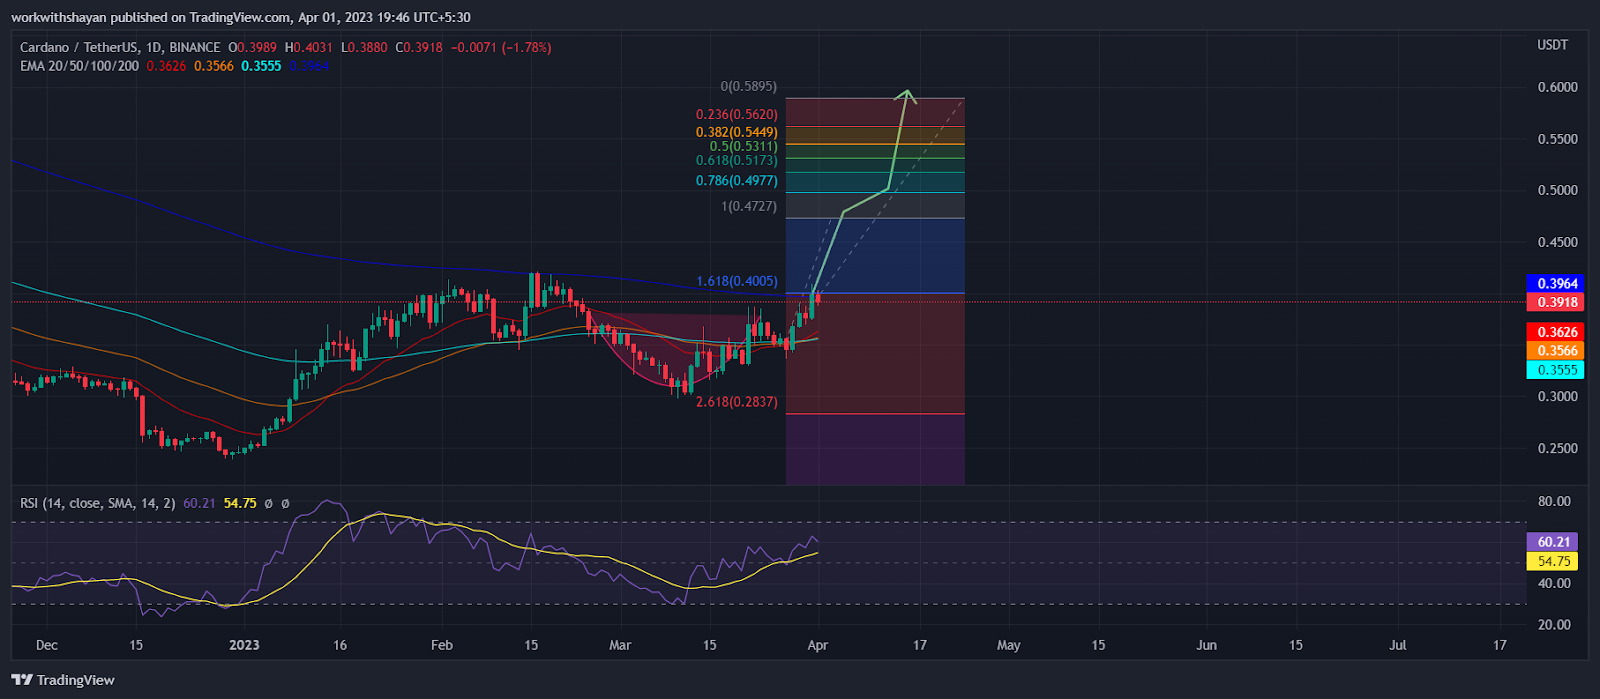The image size is (1600, 699).
Task: Click the 0.2500 price axis label
Action: click(1557, 449)
